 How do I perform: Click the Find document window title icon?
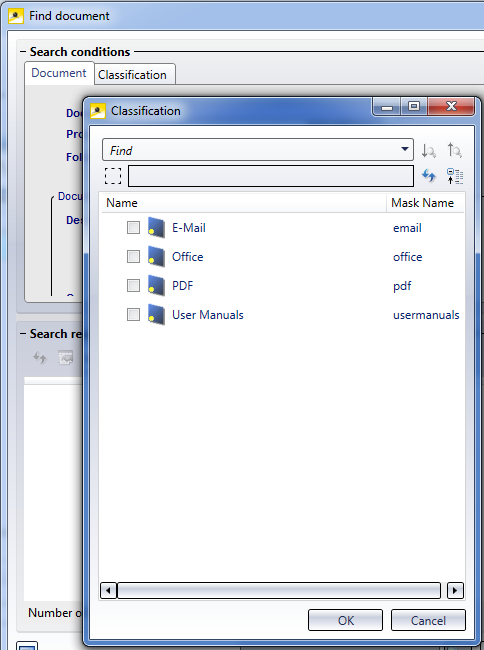coord(16,16)
